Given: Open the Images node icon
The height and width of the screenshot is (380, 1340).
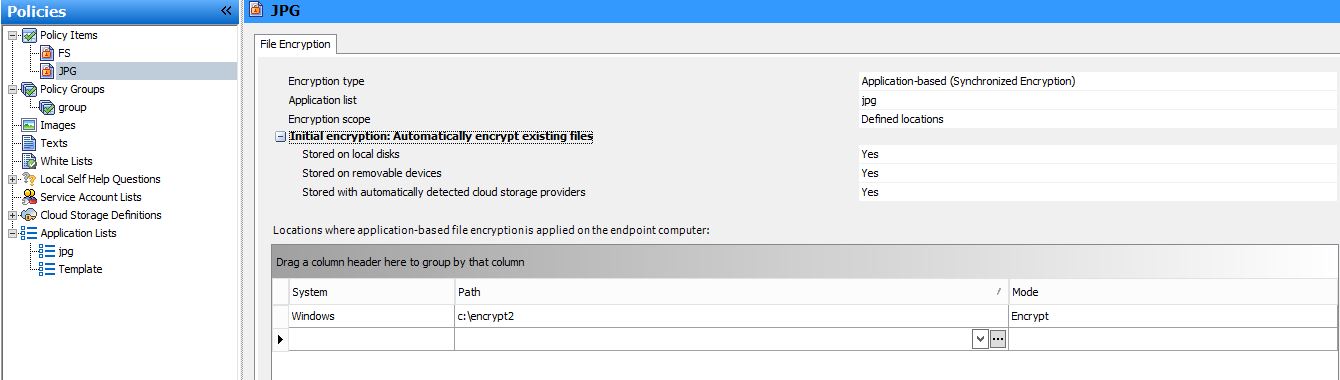Looking at the screenshot, I should tap(29, 125).
